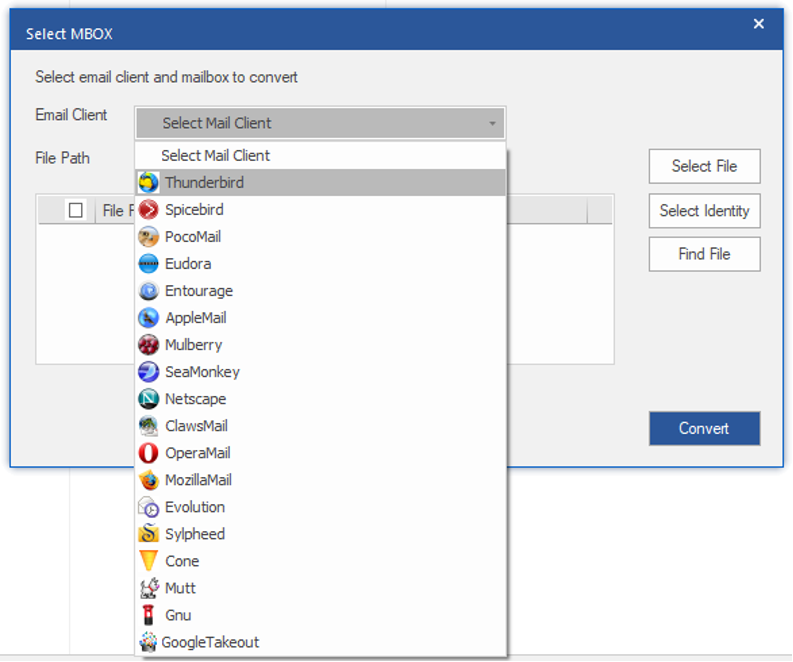
Task: Click the Eudora blue icon
Action: tap(148, 263)
